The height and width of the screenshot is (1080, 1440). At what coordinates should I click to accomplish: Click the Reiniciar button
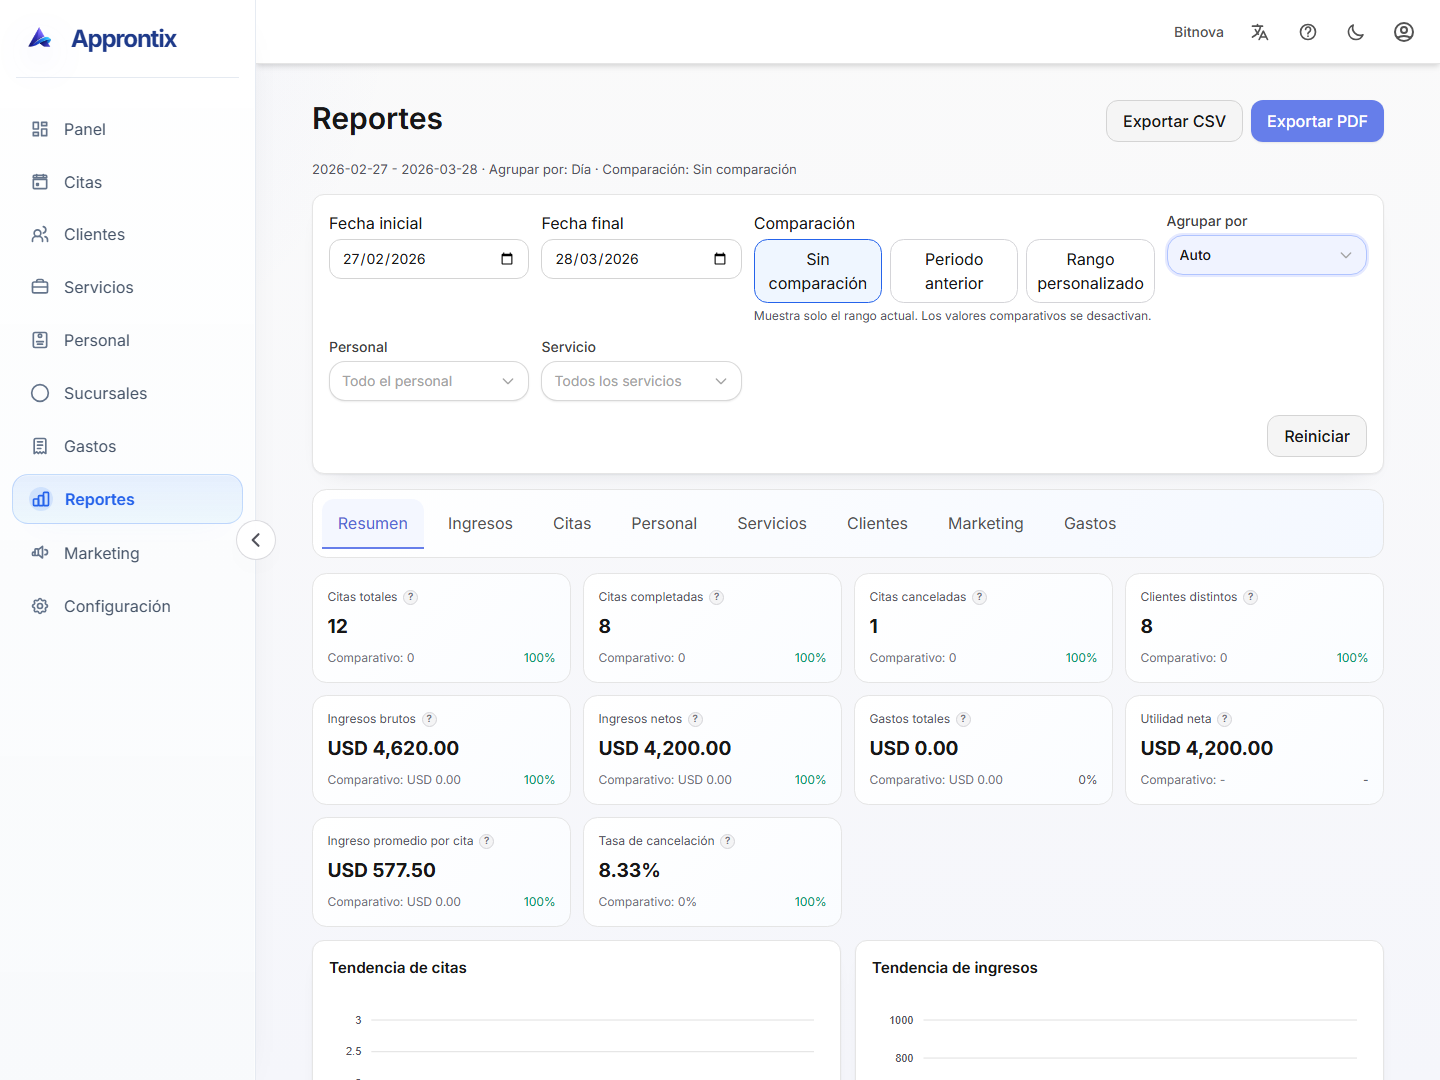[x=1317, y=436]
